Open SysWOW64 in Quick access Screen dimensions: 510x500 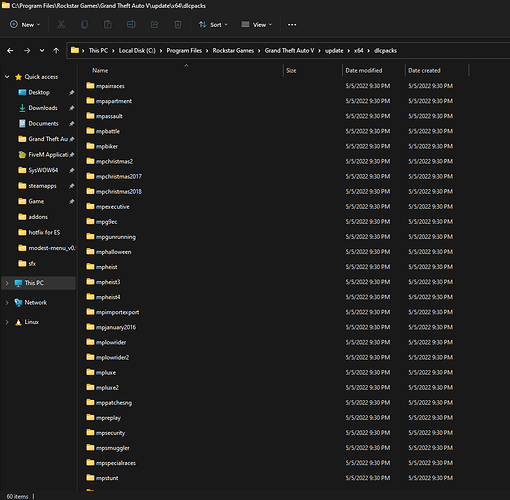point(43,170)
